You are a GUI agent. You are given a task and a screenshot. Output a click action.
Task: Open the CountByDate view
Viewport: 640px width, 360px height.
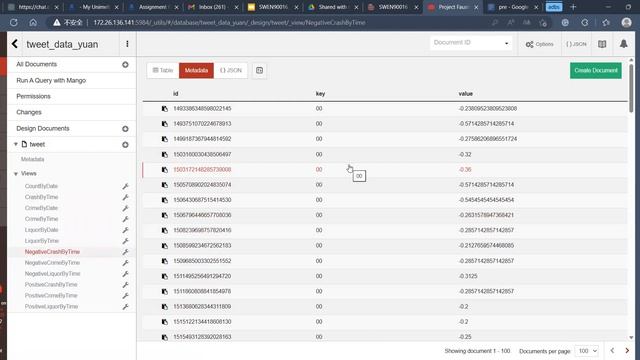(x=41, y=186)
